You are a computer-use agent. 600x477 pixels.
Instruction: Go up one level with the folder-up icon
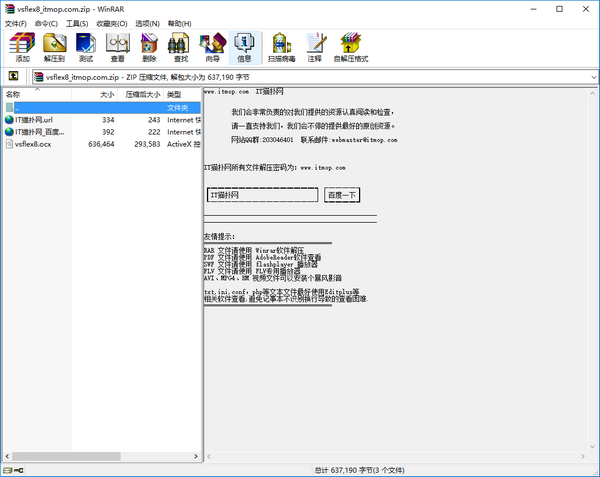pos(13,76)
